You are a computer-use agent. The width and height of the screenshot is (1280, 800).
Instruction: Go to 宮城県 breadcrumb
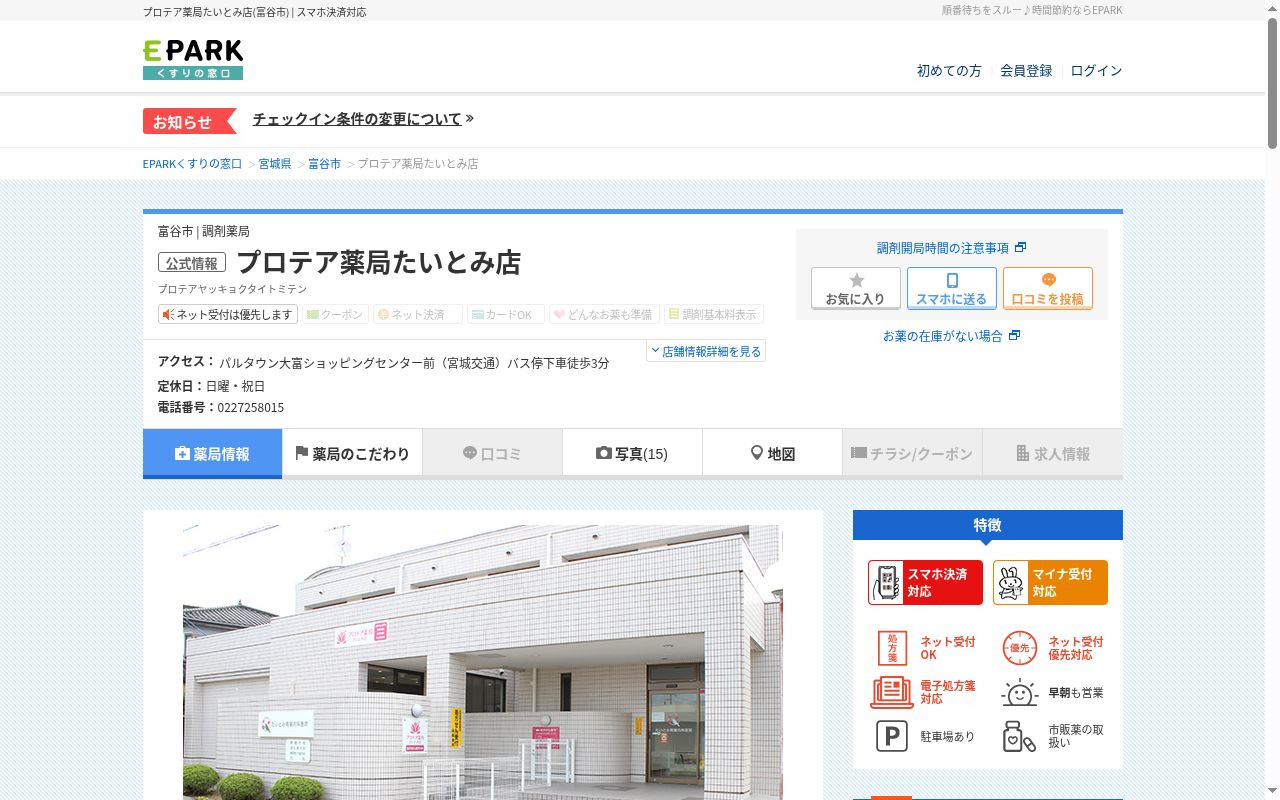(x=275, y=163)
